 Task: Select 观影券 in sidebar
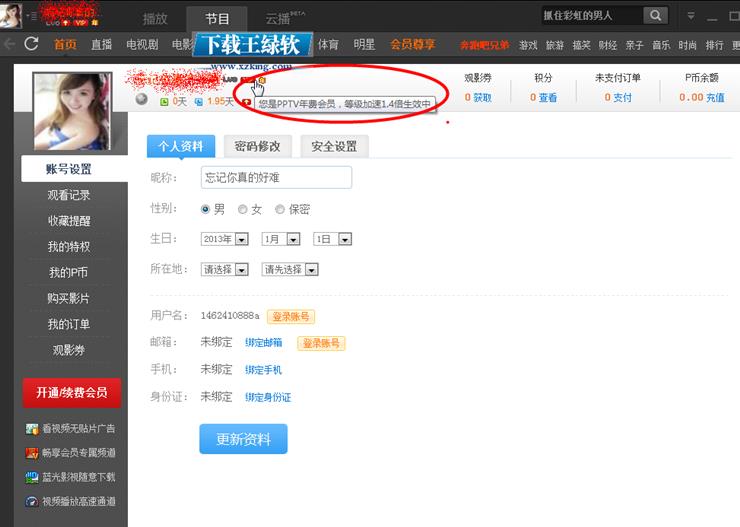click(69, 350)
